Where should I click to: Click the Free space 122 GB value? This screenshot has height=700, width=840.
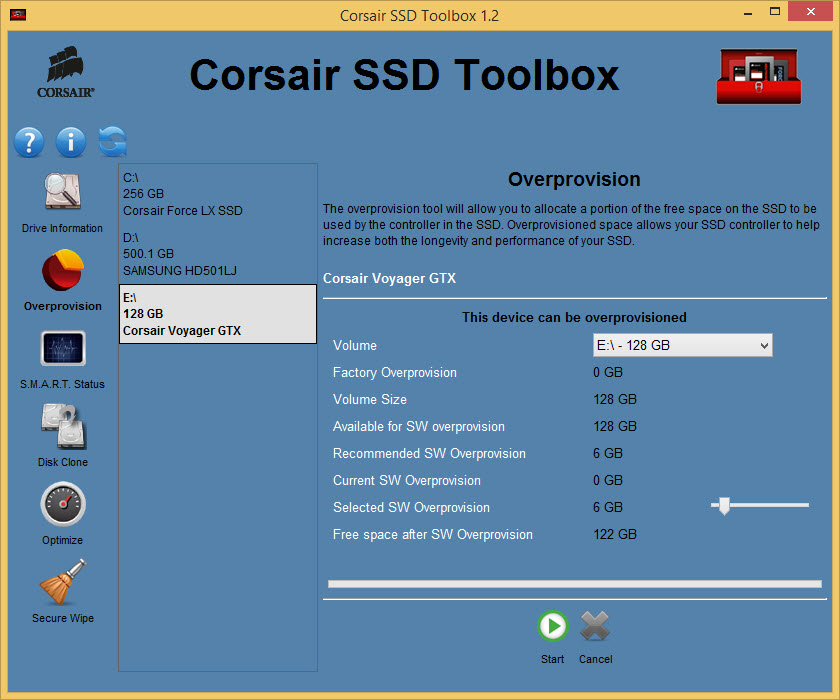coord(614,535)
